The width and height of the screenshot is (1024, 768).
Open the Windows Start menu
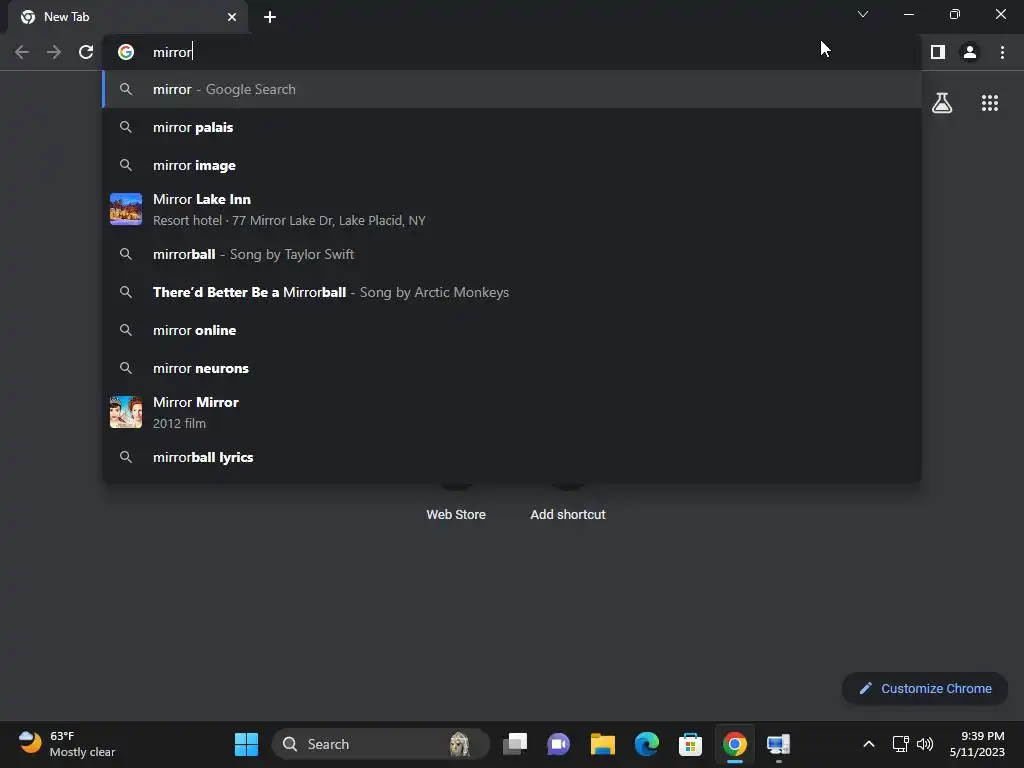[x=246, y=744]
